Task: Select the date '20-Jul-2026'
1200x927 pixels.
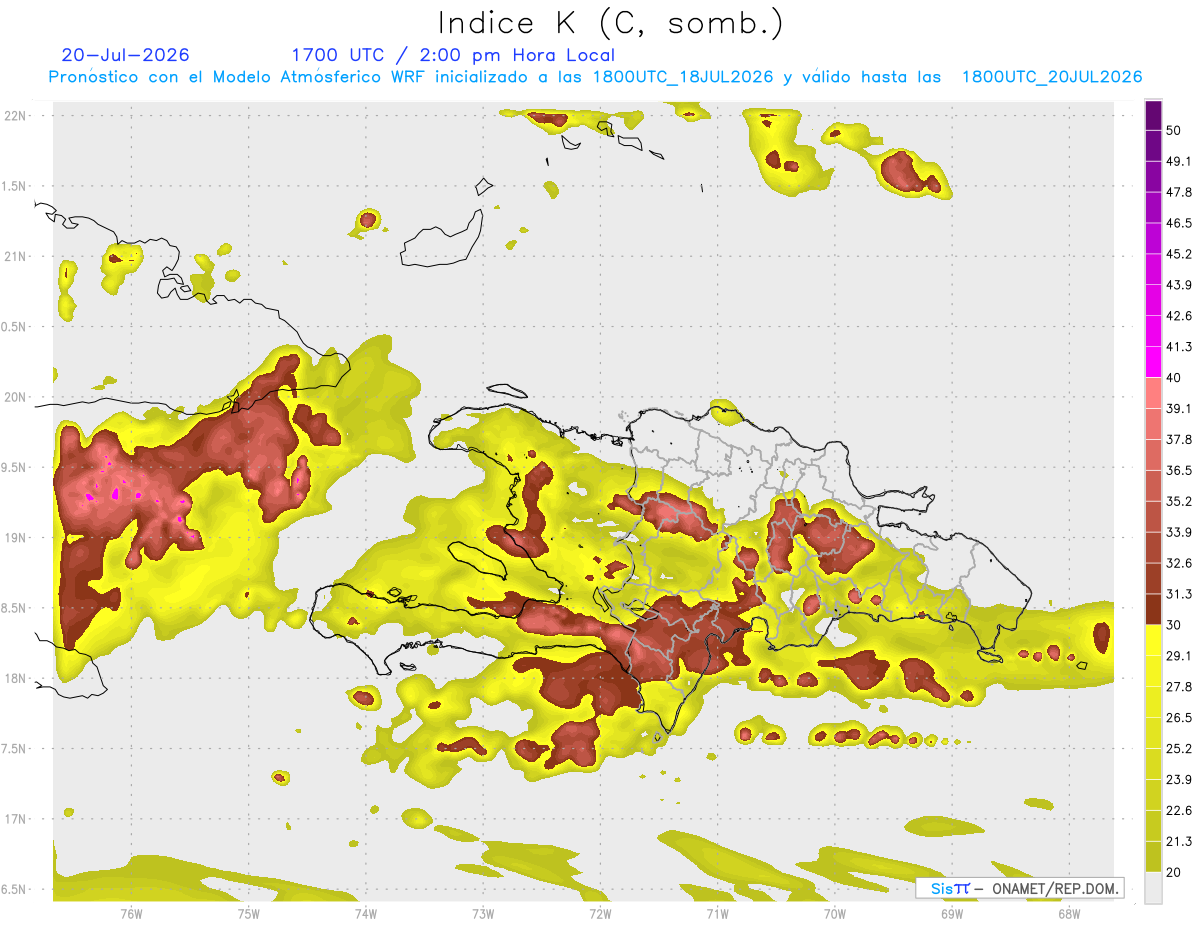Action: click(125, 55)
